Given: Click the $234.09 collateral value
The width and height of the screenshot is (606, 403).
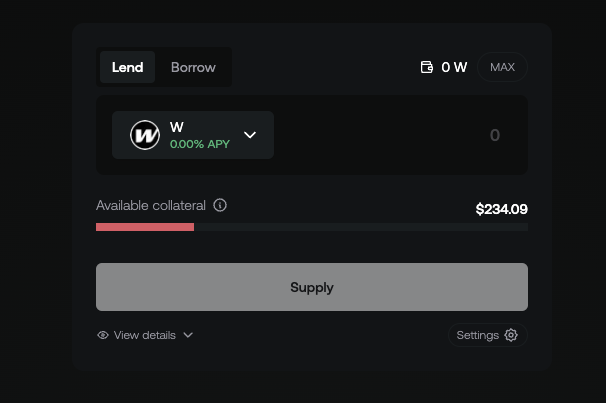Looking at the screenshot, I should click(x=502, y=209).
